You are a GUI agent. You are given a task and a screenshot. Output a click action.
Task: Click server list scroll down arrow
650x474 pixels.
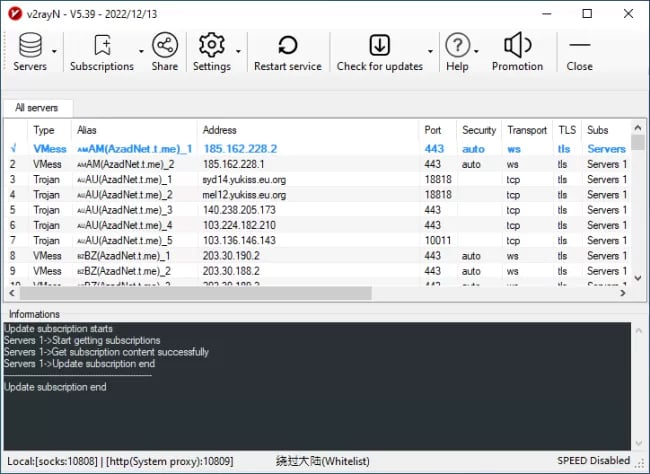tap(638, 278)
